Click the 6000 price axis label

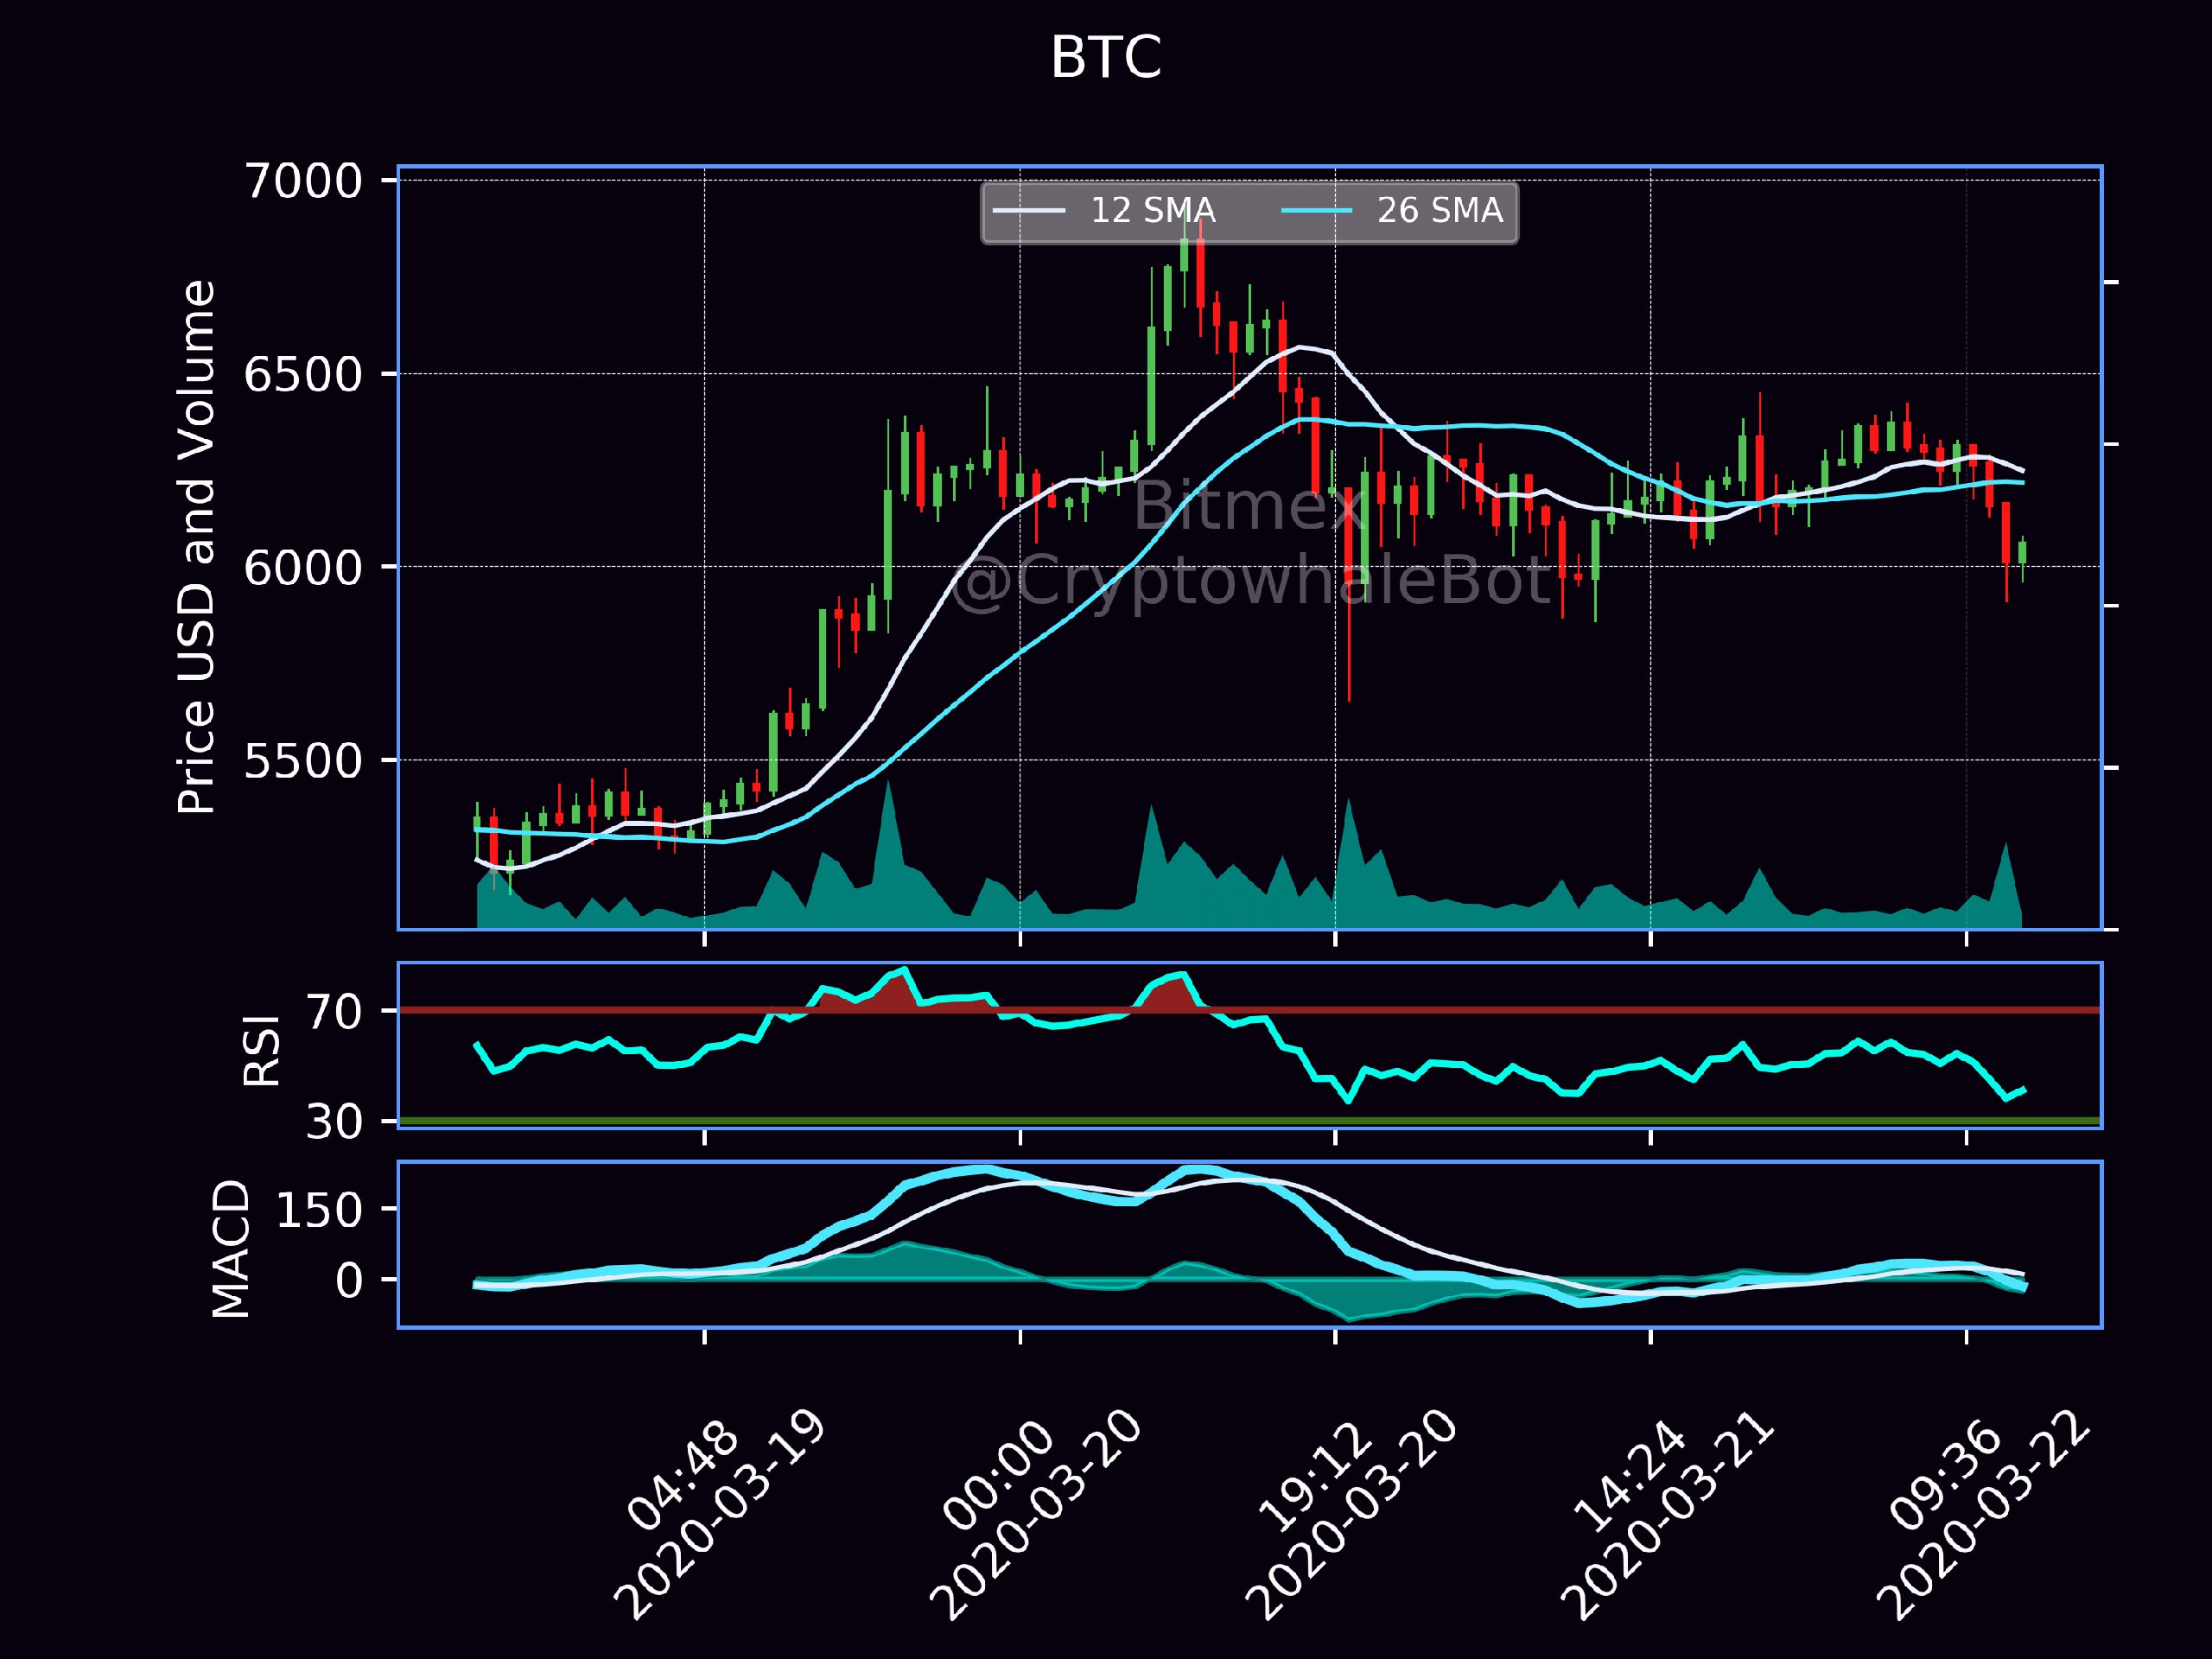tap(303, 568)
